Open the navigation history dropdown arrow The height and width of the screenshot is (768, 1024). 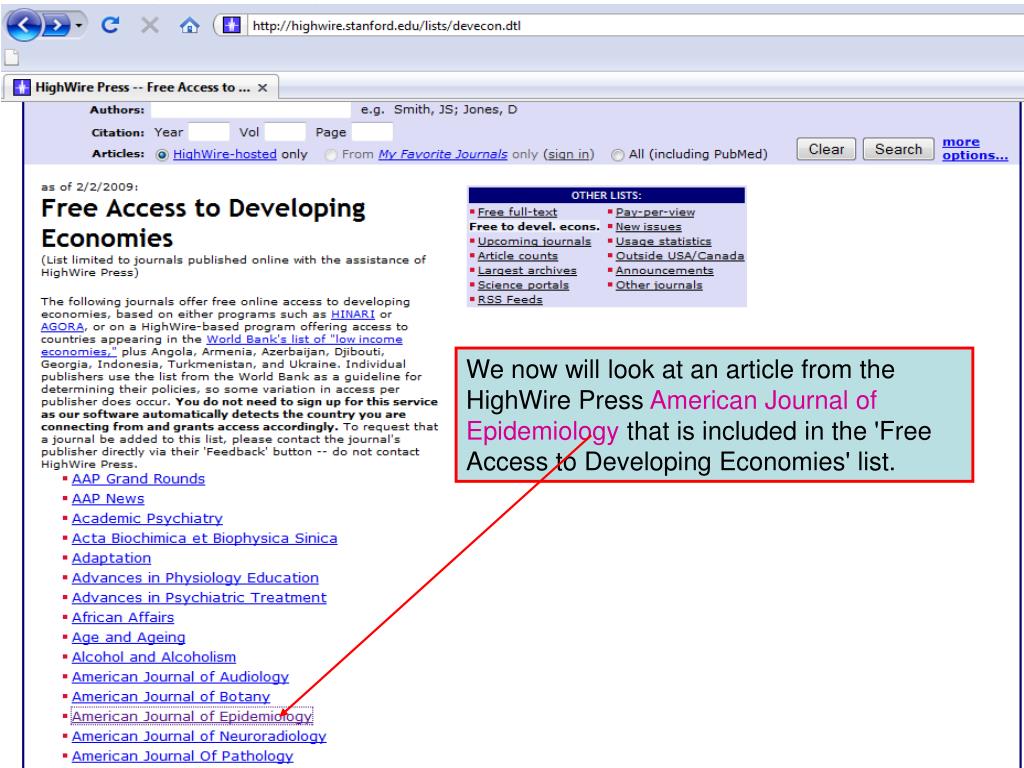tap(78, 25)
